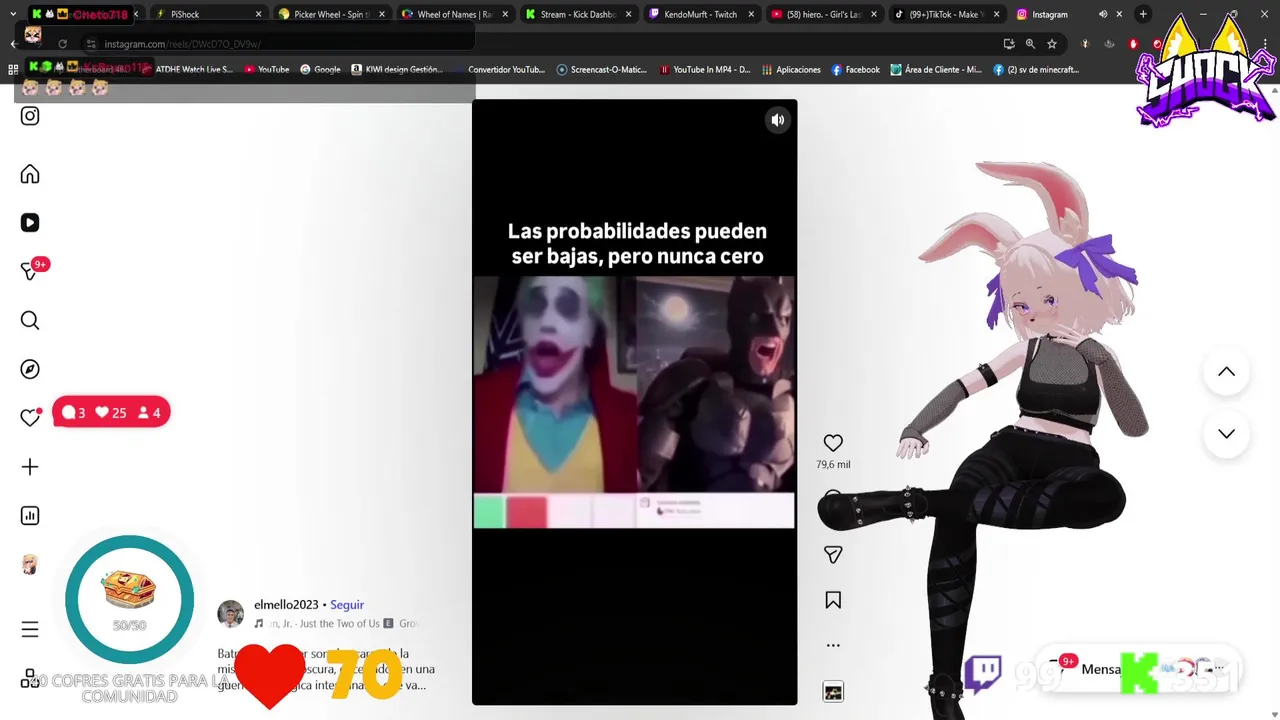Save the reel with bookmark icon

tap(833, 600)
